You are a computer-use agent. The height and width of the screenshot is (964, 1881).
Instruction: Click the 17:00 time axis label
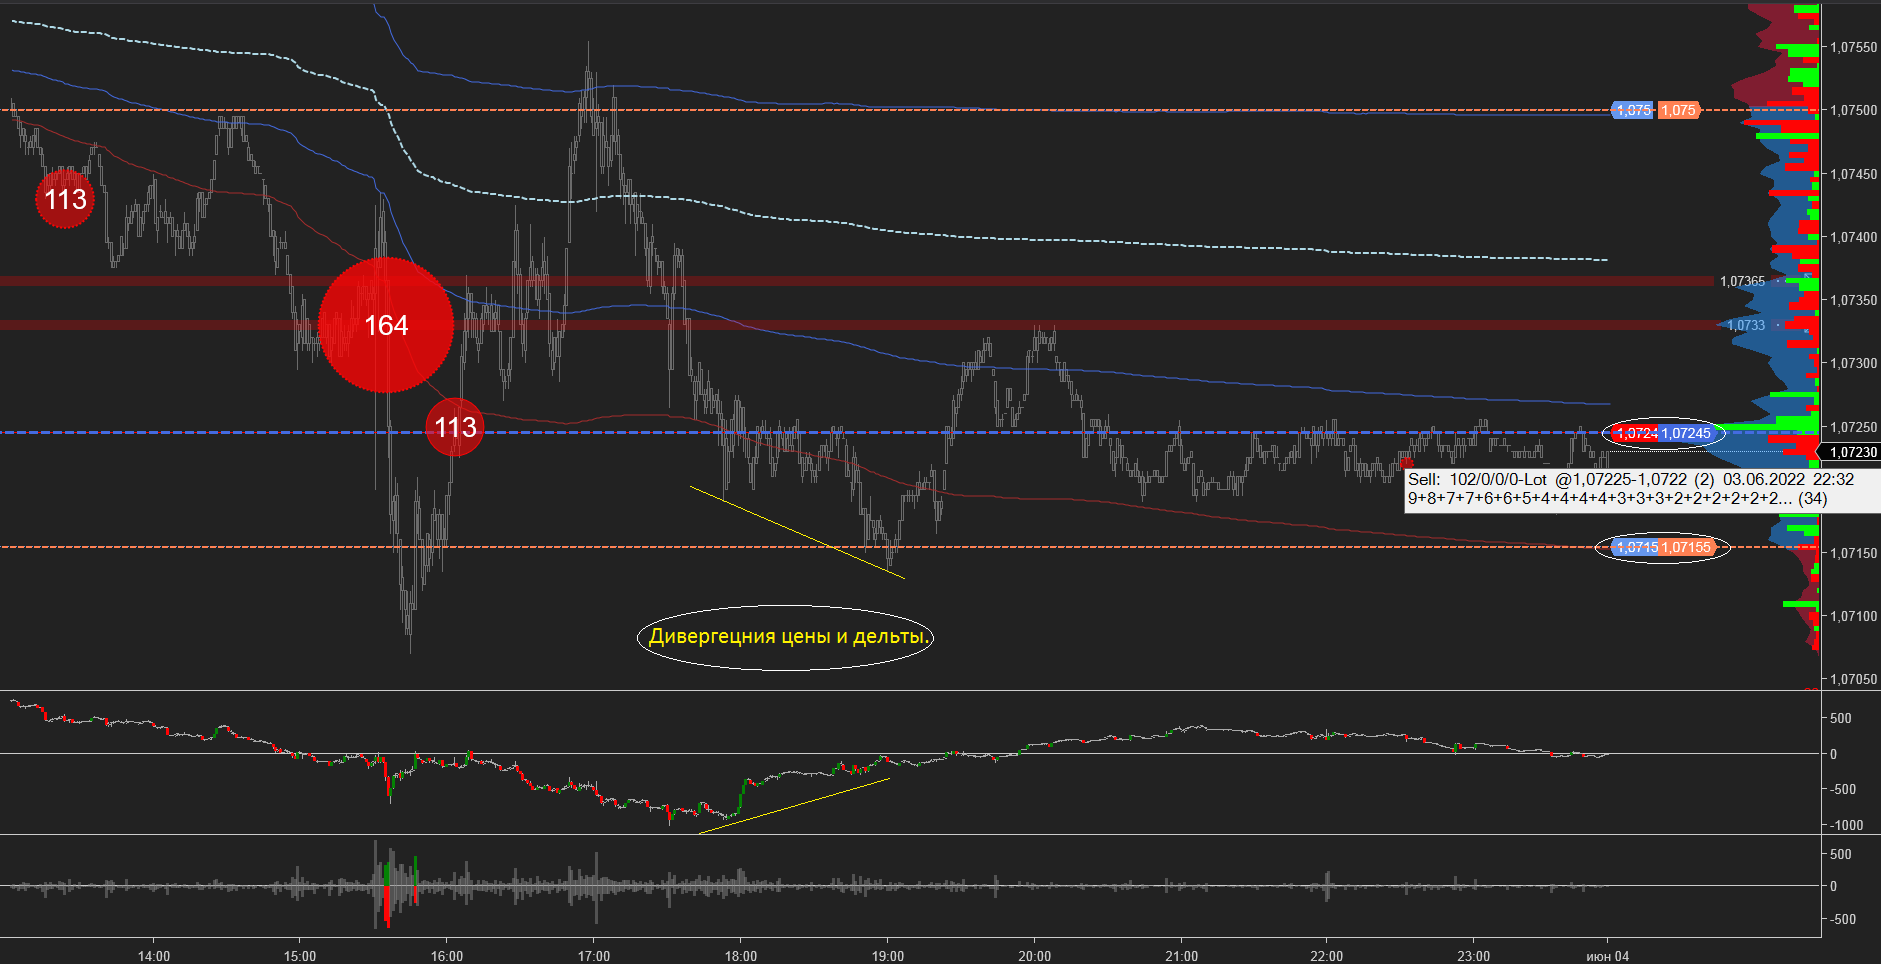tap(594, 956)
